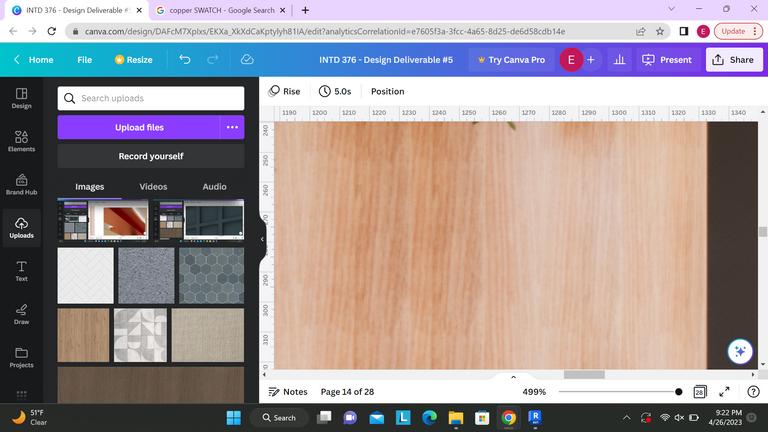Image resolution: width=768 pixels, height=432 pixels.
Task: Switch to copper SWATCH Google Search tab
Action: pyautogui.click(x=221, y=10)
